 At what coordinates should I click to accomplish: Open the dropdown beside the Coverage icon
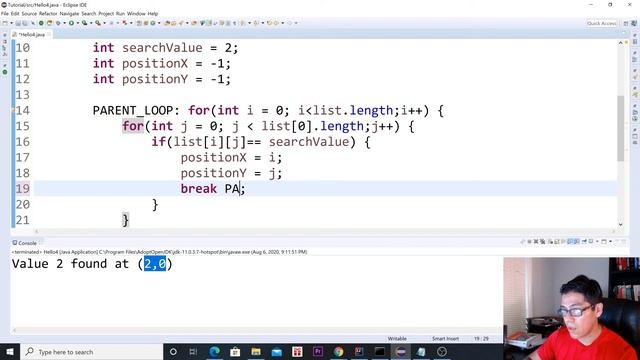click(x=91, y=23)
